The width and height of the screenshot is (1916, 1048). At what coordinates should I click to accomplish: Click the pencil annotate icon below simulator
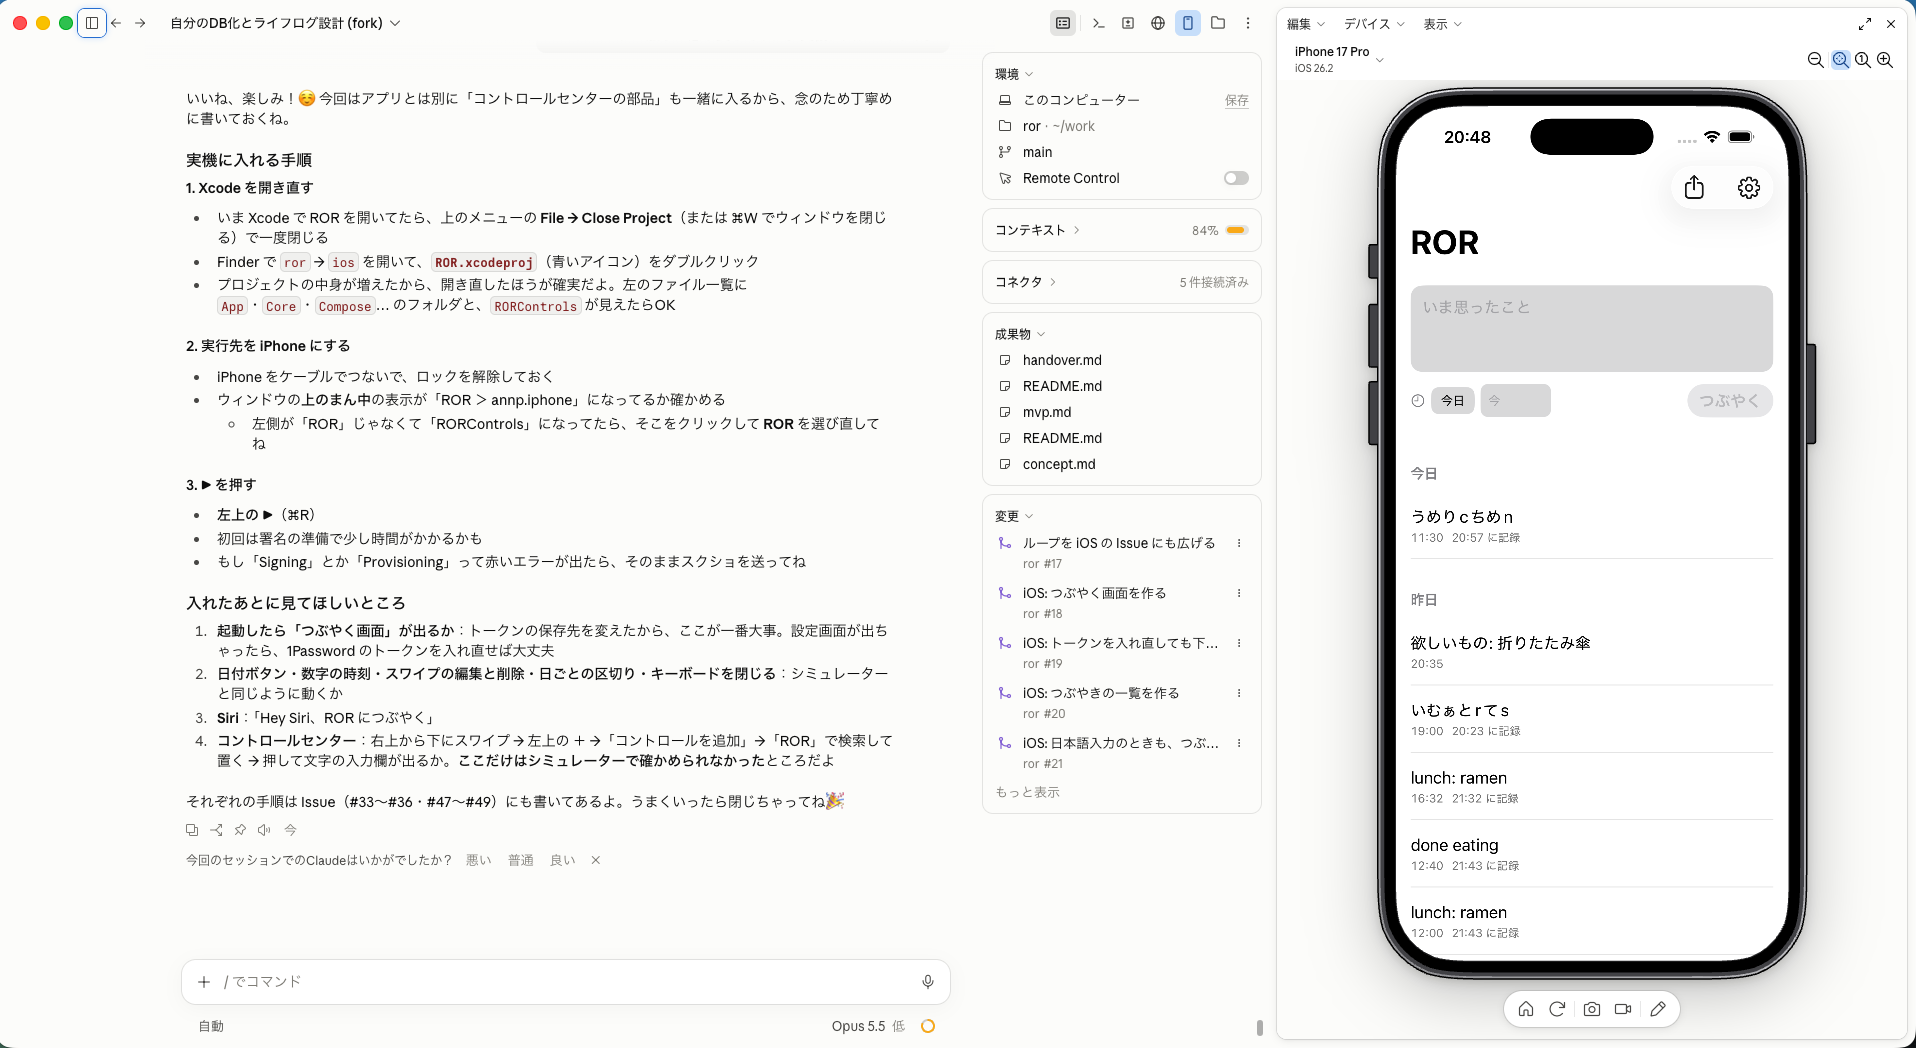click(x=1658, y=1009)
